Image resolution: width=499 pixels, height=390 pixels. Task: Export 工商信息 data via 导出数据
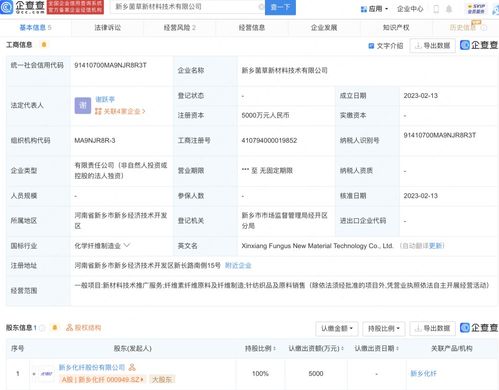432,46
